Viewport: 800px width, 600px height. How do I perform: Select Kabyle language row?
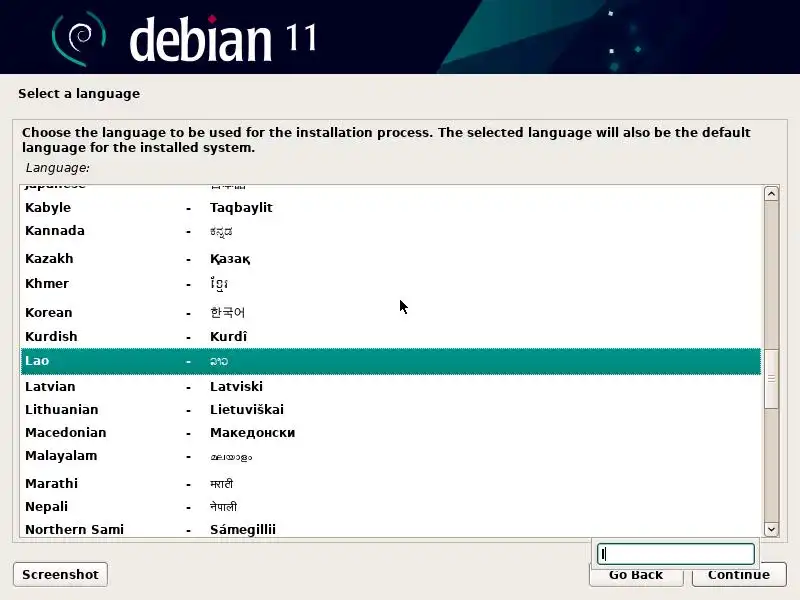pyautogui.click(x=391, y=208)
